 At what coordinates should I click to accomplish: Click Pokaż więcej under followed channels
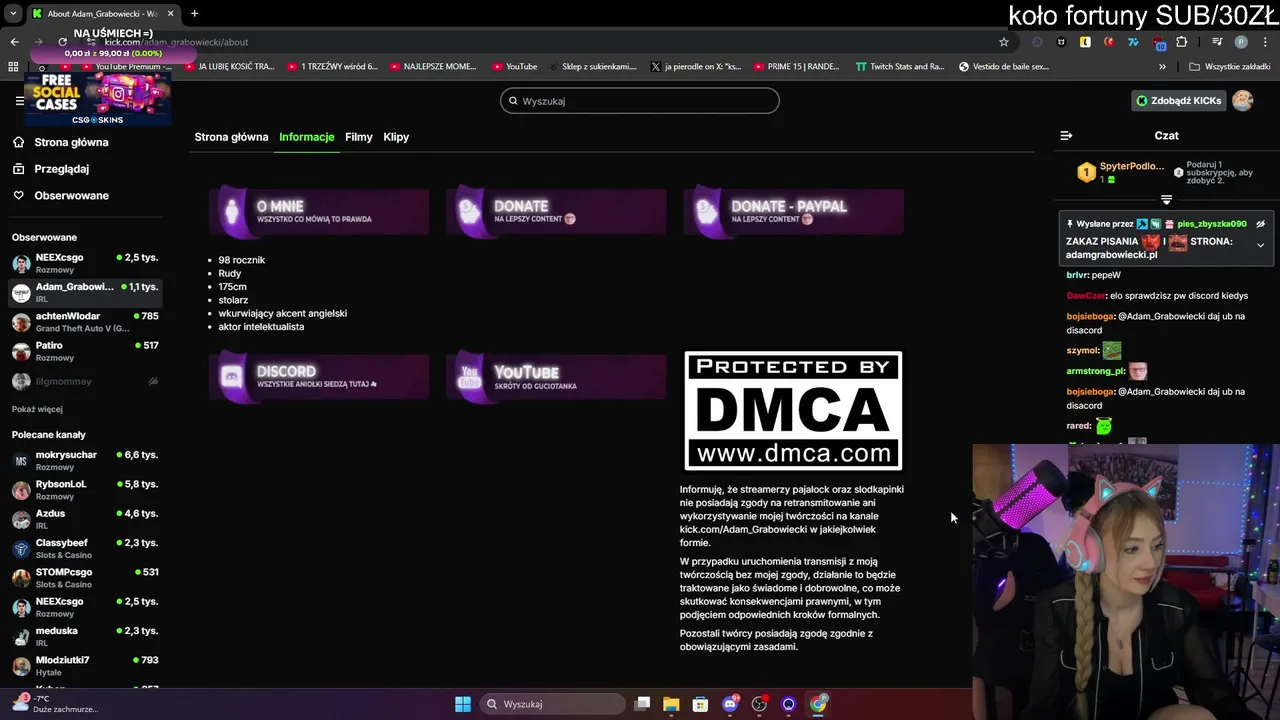pos(37,409)
